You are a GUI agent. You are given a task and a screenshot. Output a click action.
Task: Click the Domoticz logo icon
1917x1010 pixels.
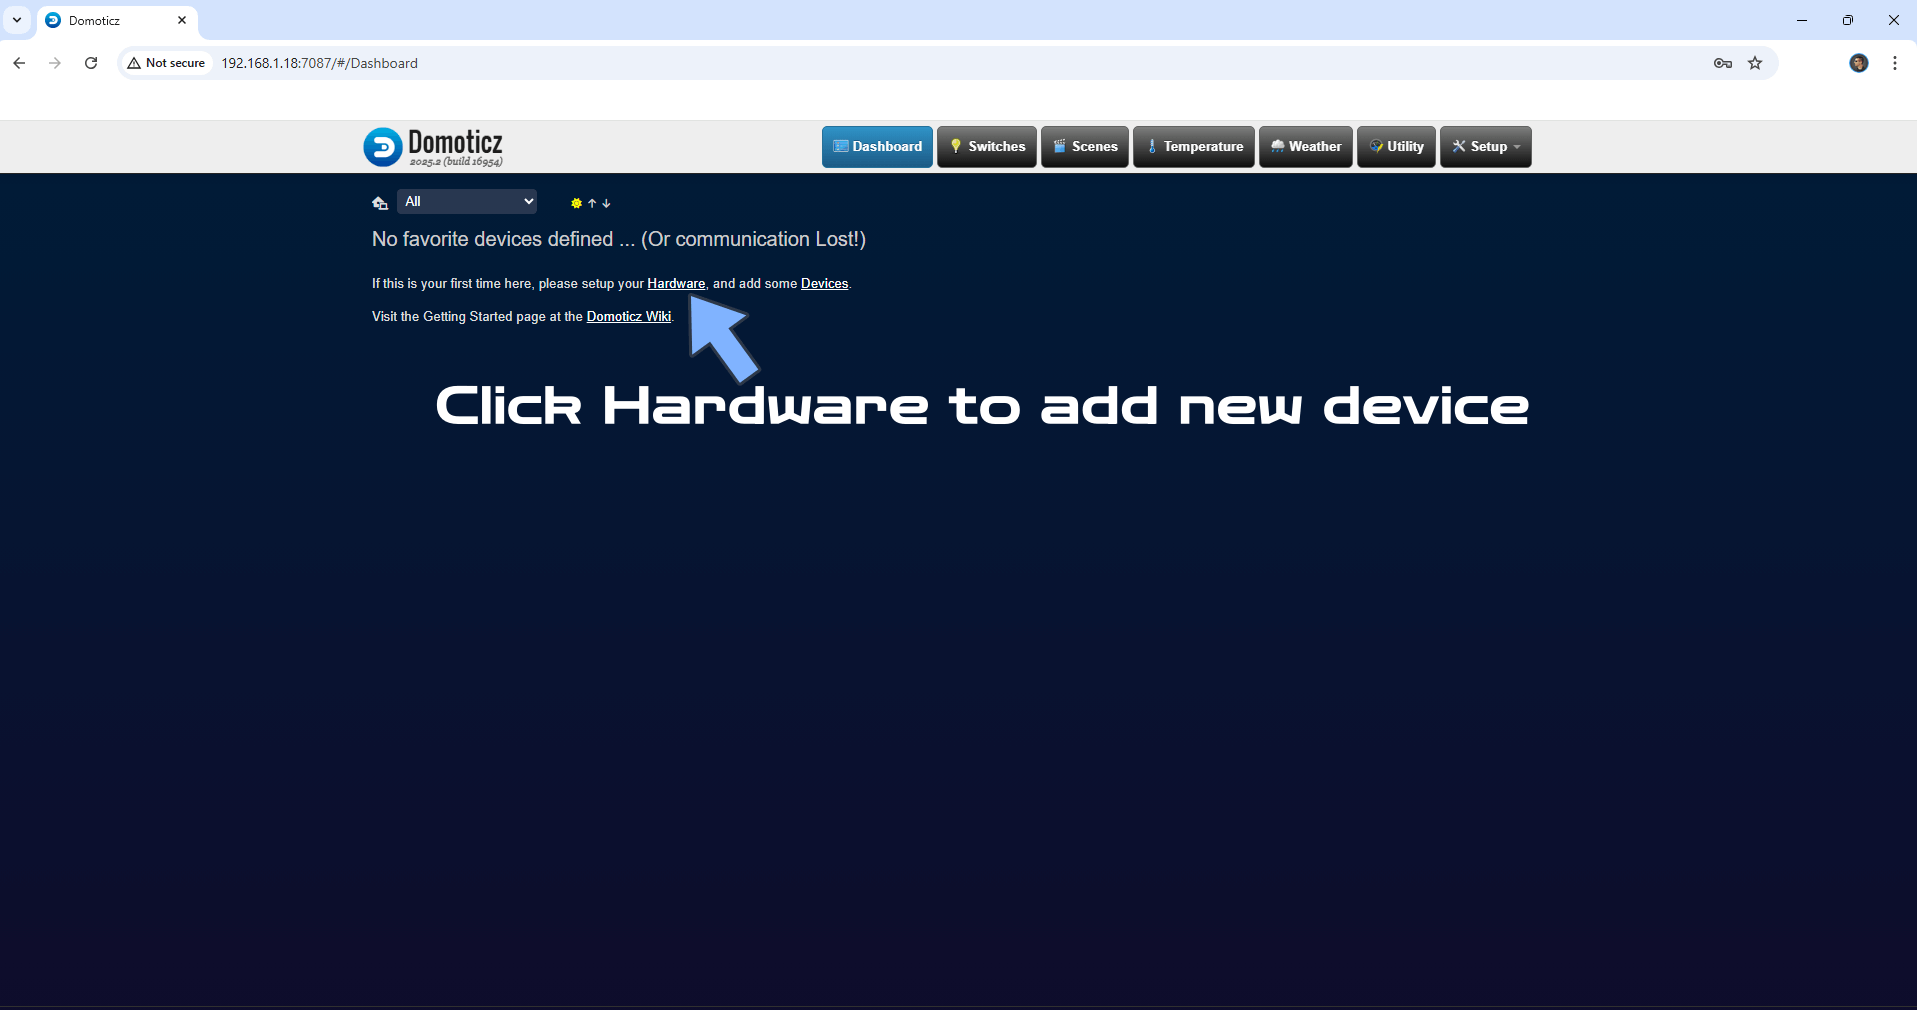pyautogui.click(x=382, y=147)
